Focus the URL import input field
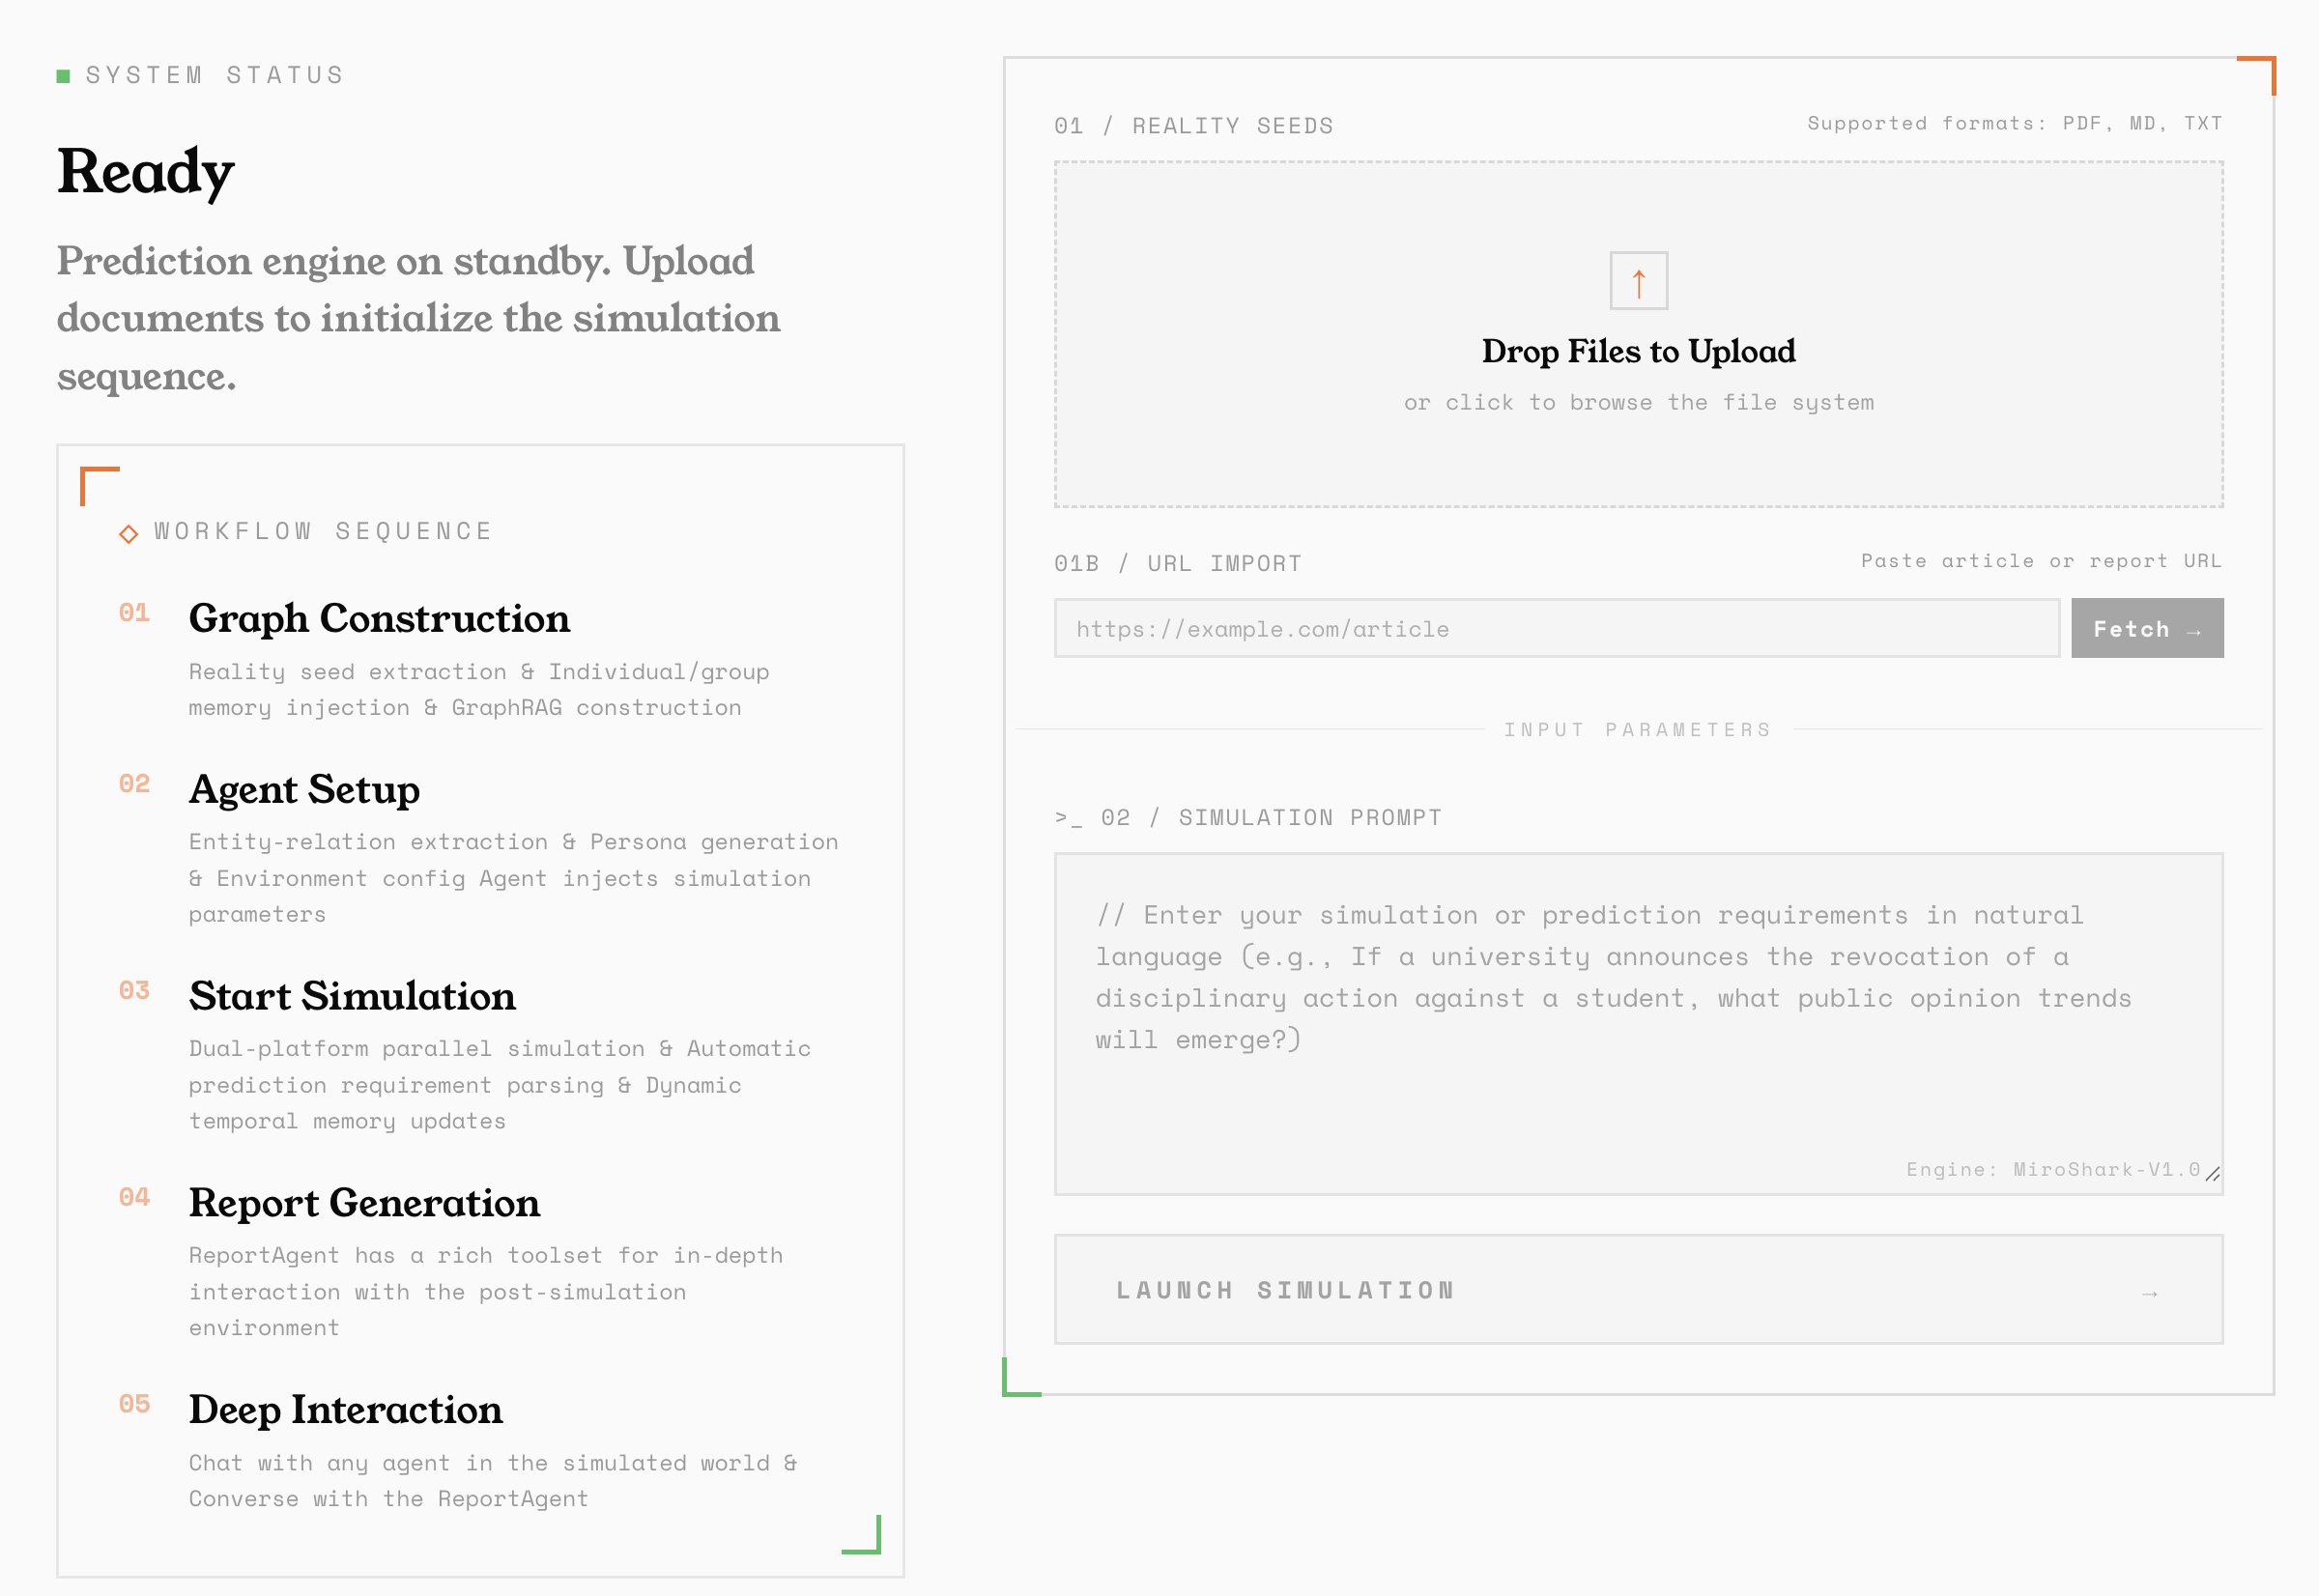The image size is (2319, 1596). (1556, 629)
